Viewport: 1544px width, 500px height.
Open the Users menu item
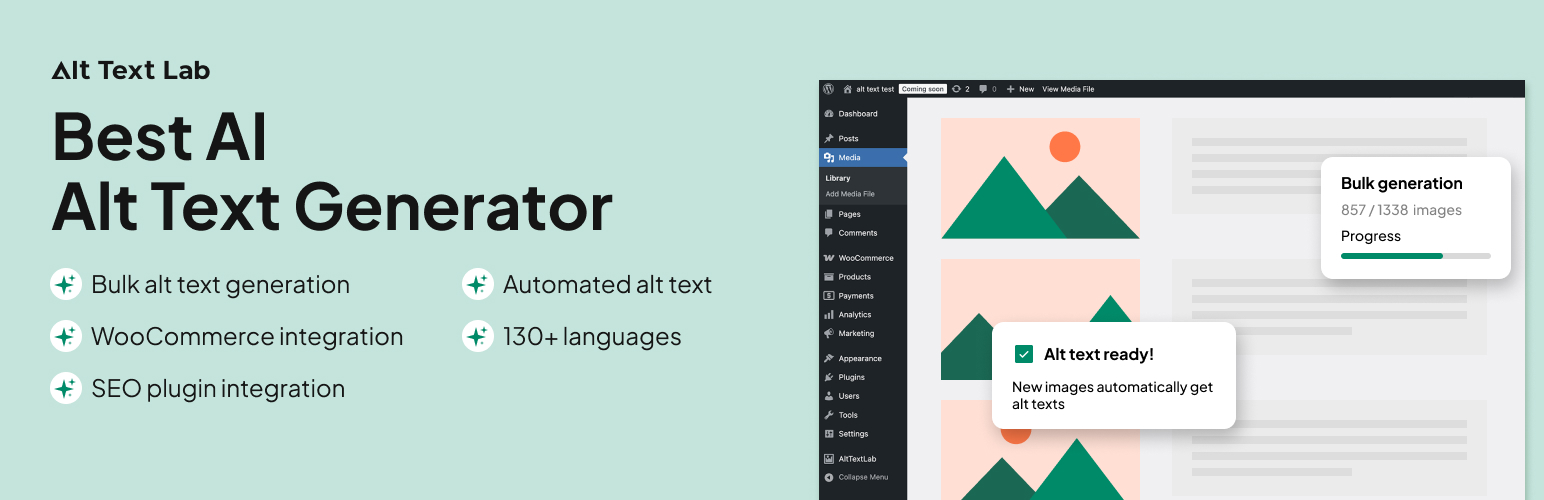863,396
